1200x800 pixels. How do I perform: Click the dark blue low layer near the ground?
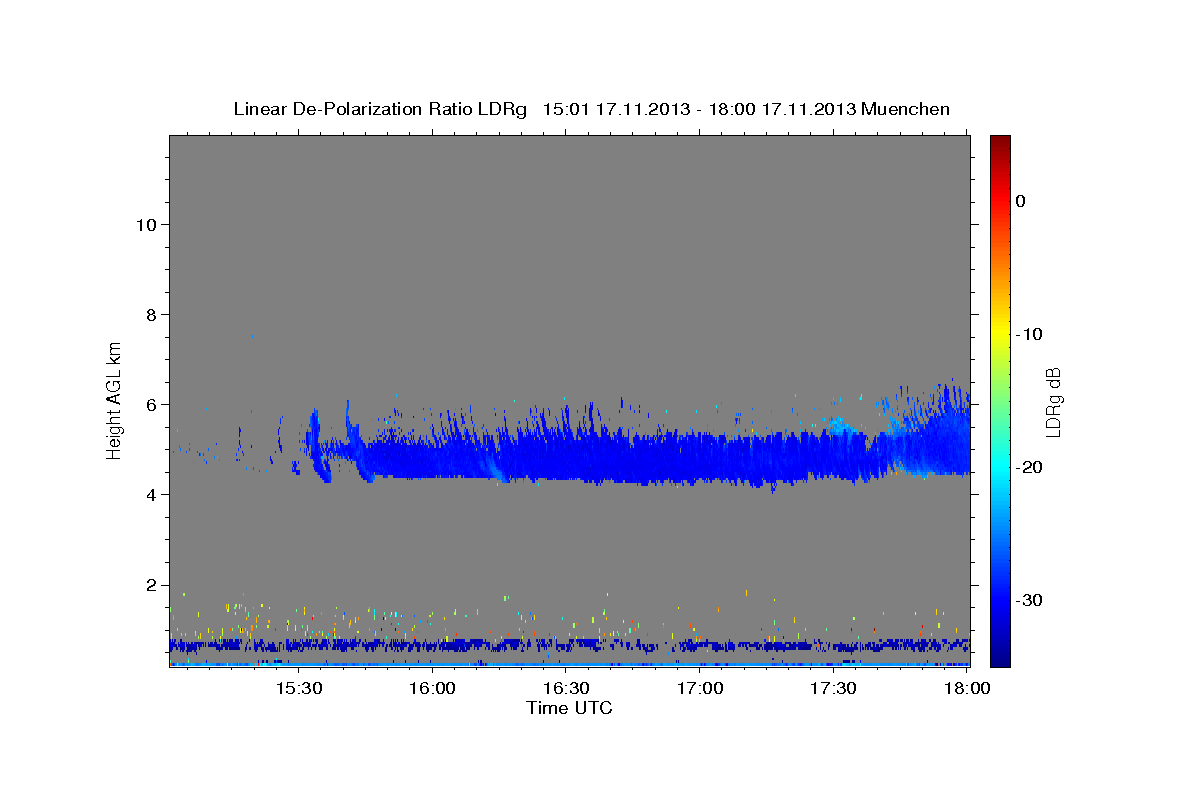(x=569, y=645)
